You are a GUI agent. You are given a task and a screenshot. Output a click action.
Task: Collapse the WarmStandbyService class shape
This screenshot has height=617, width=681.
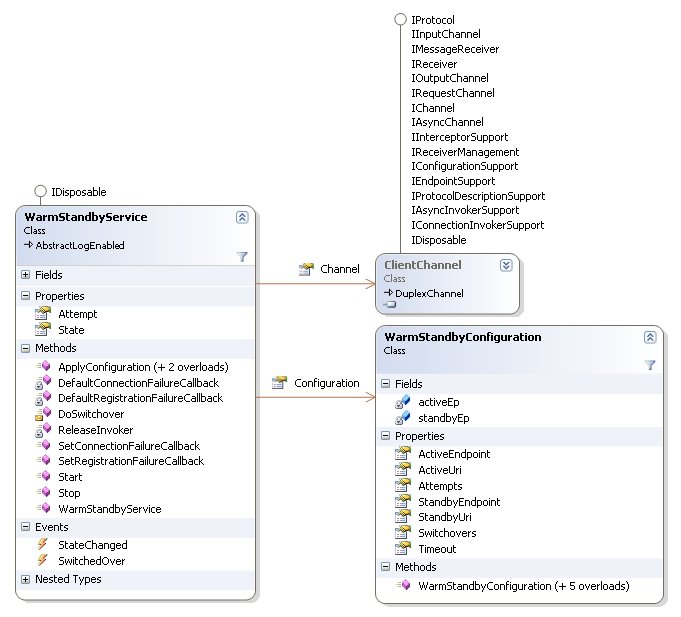pos(242,217)
